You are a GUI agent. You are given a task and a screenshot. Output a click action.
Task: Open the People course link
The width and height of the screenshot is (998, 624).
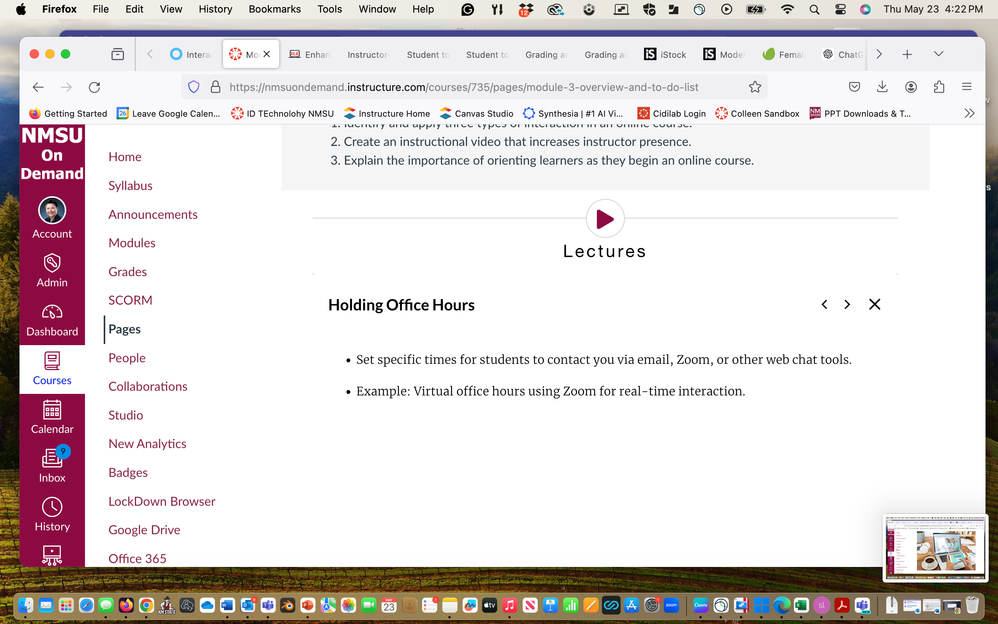click(127, 358)
